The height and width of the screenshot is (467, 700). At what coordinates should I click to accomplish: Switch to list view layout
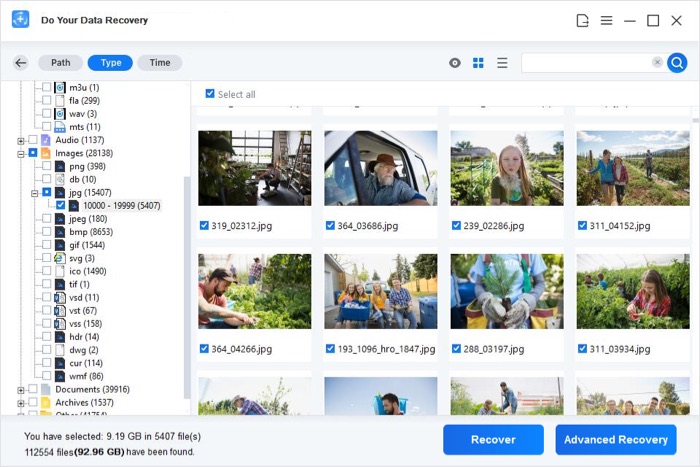pos(502,63)
